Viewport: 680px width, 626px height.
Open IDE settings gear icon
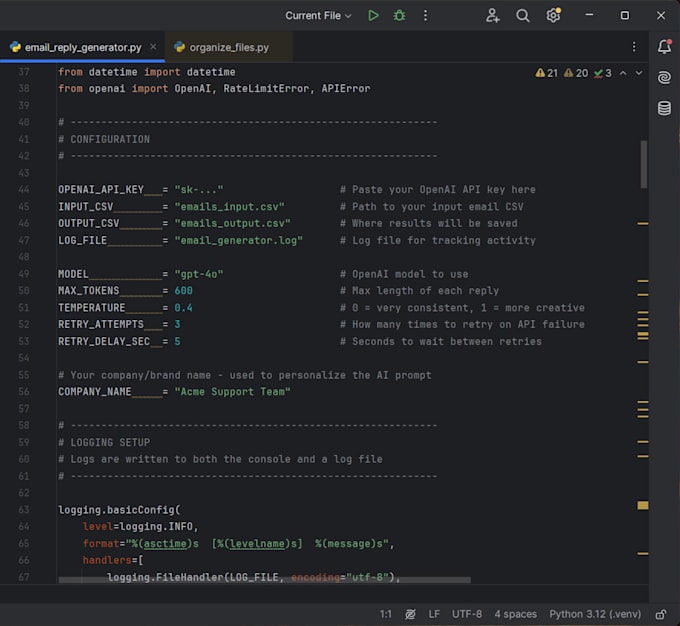(553, 16)
